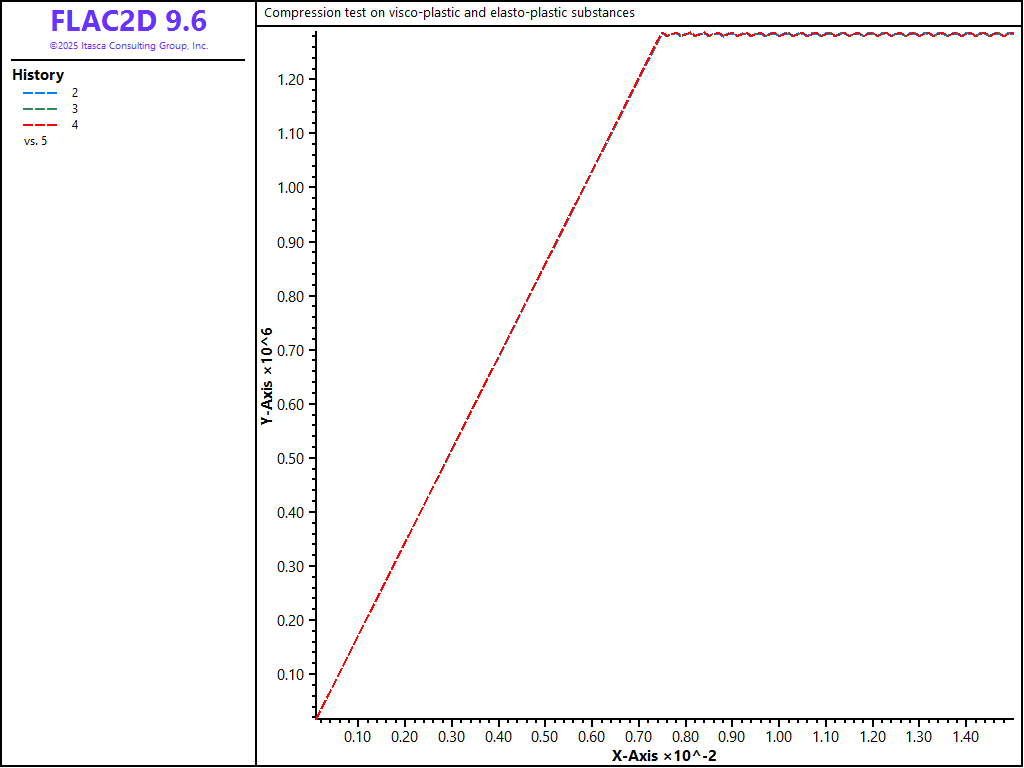Click the 0.70 tick label on X axis
The width and height of the screenshot is (1024, 768).
point(638,737)
